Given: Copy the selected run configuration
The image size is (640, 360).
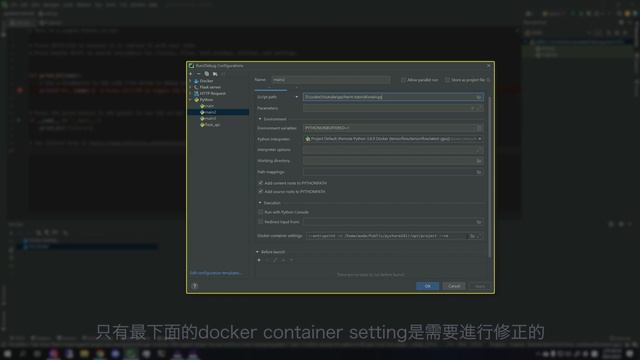Looking at the screenshot, I should click(x=207, y=74).
